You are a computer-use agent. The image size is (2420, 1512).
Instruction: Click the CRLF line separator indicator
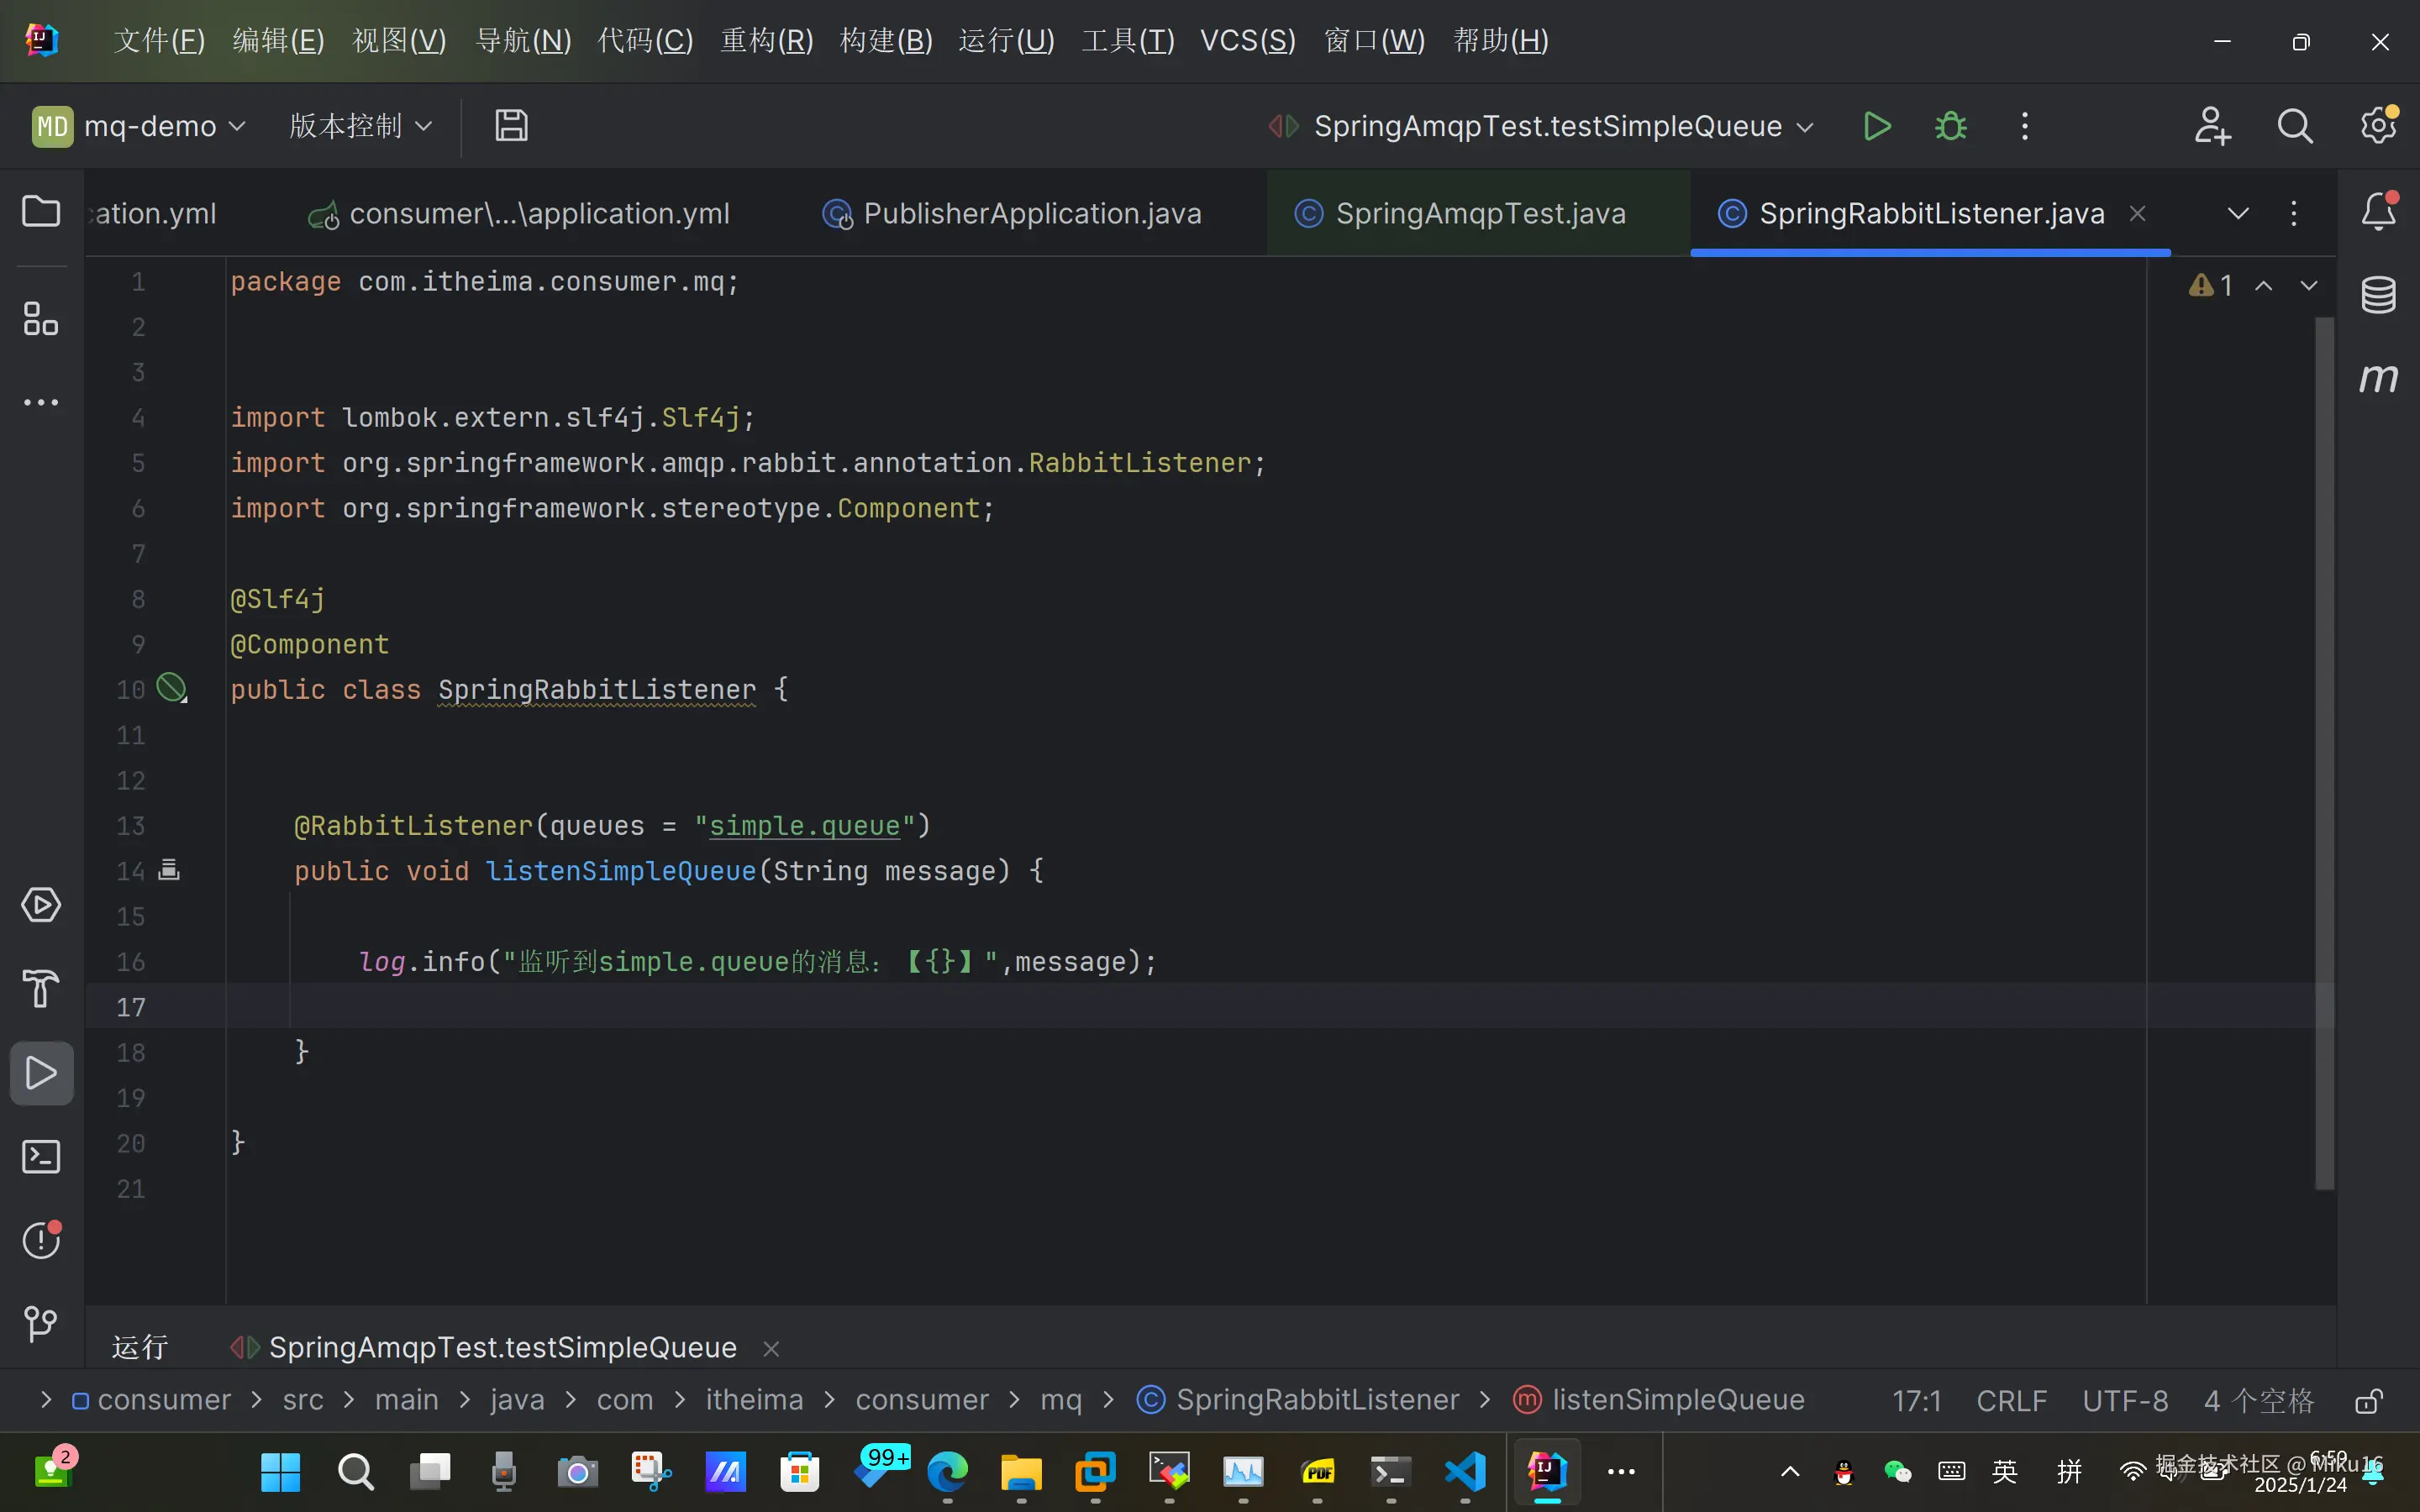click(2011, 1400)
